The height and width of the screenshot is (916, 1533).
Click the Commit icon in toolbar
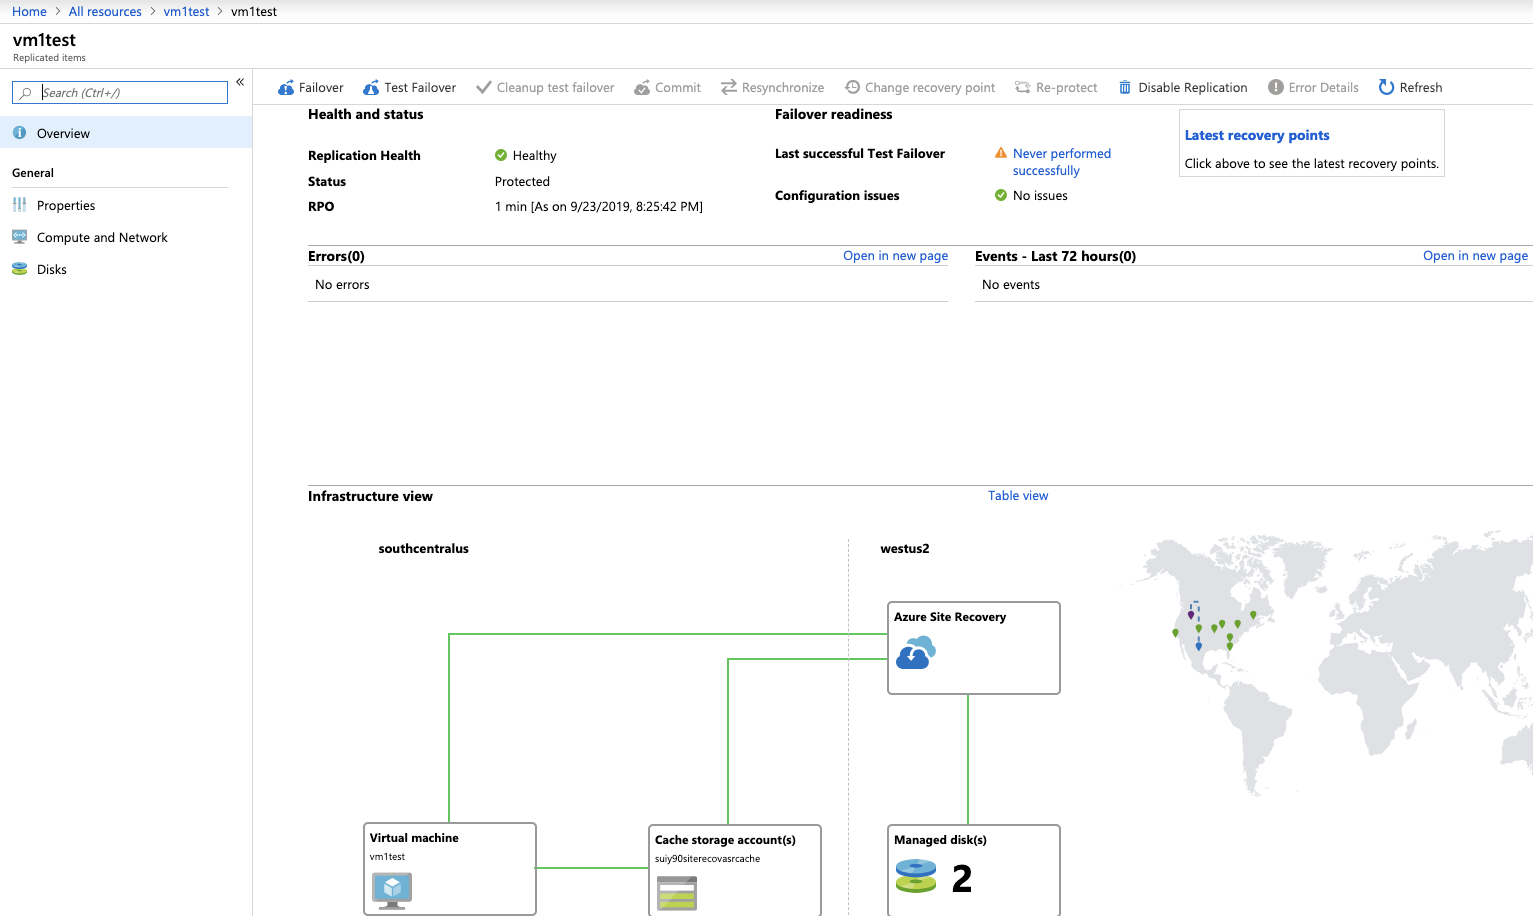642,88
